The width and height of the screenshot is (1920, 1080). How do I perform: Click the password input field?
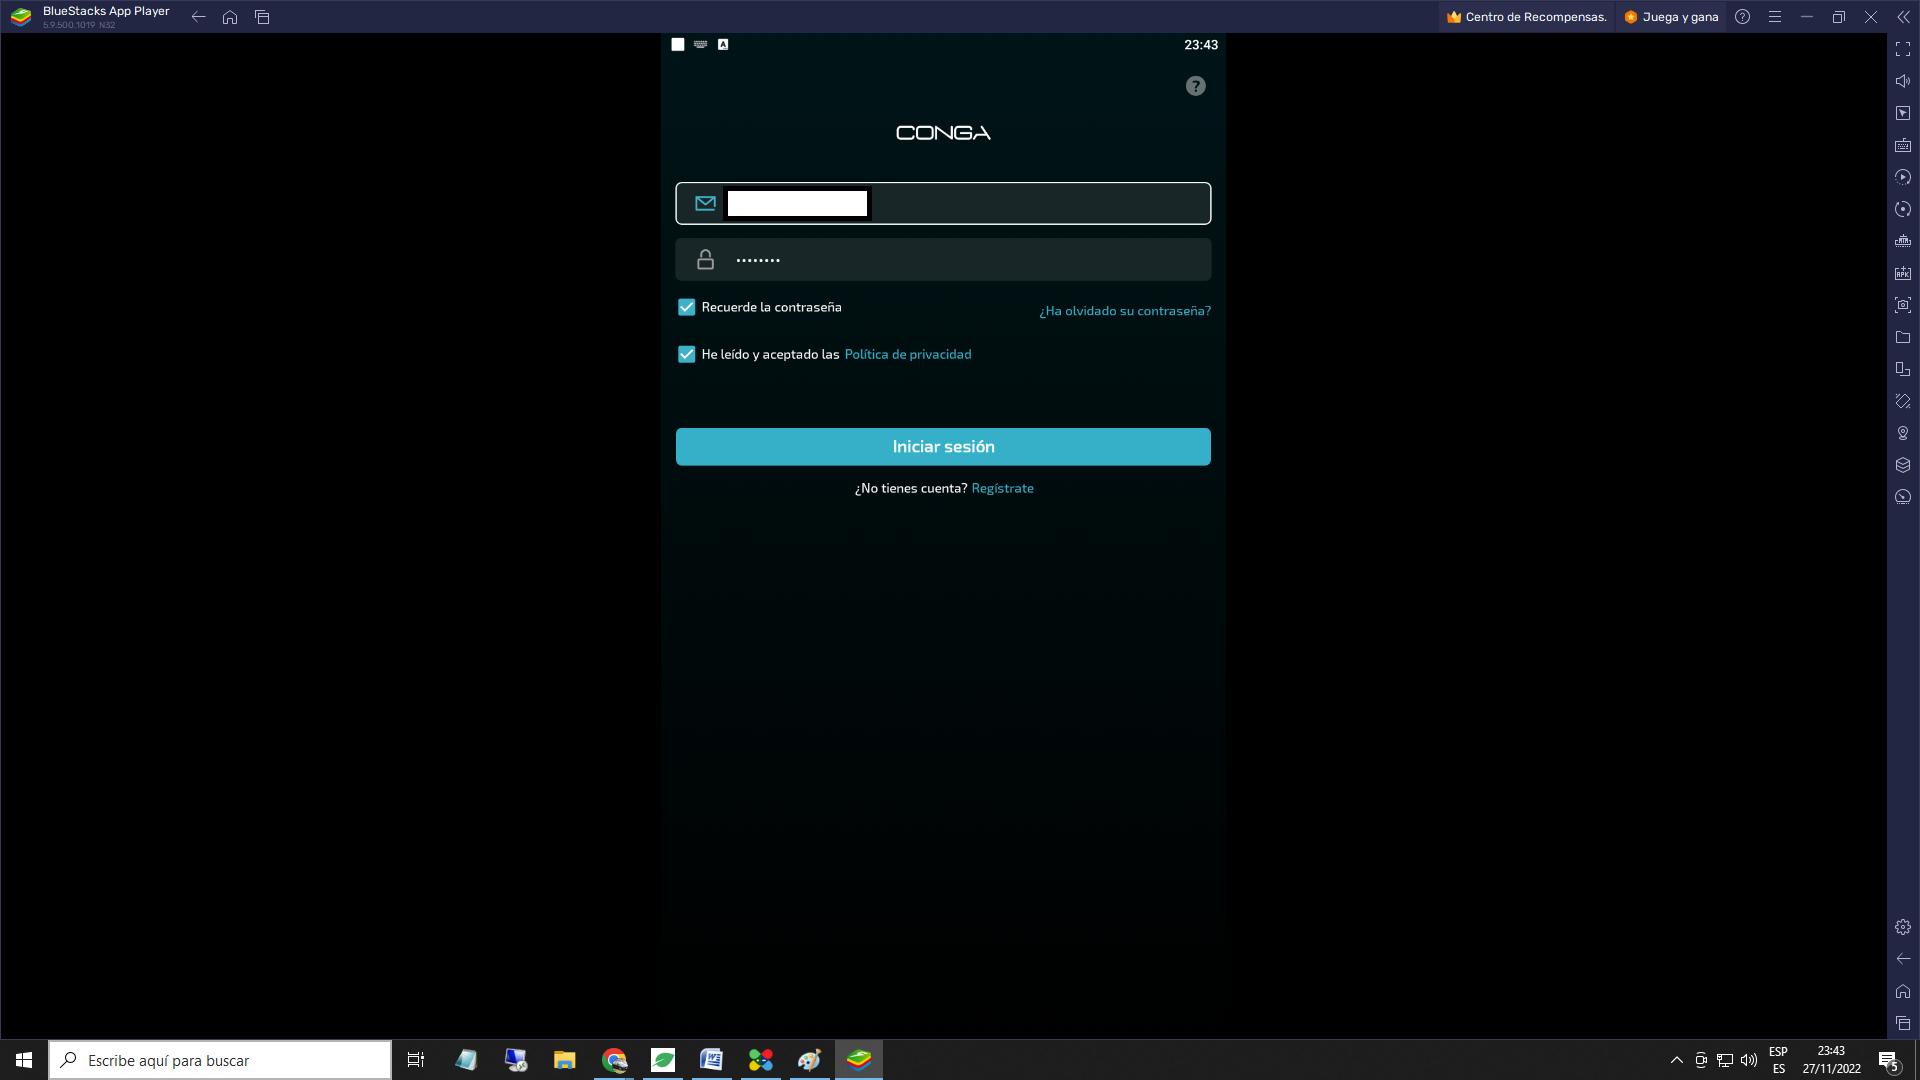click(943, 260)
